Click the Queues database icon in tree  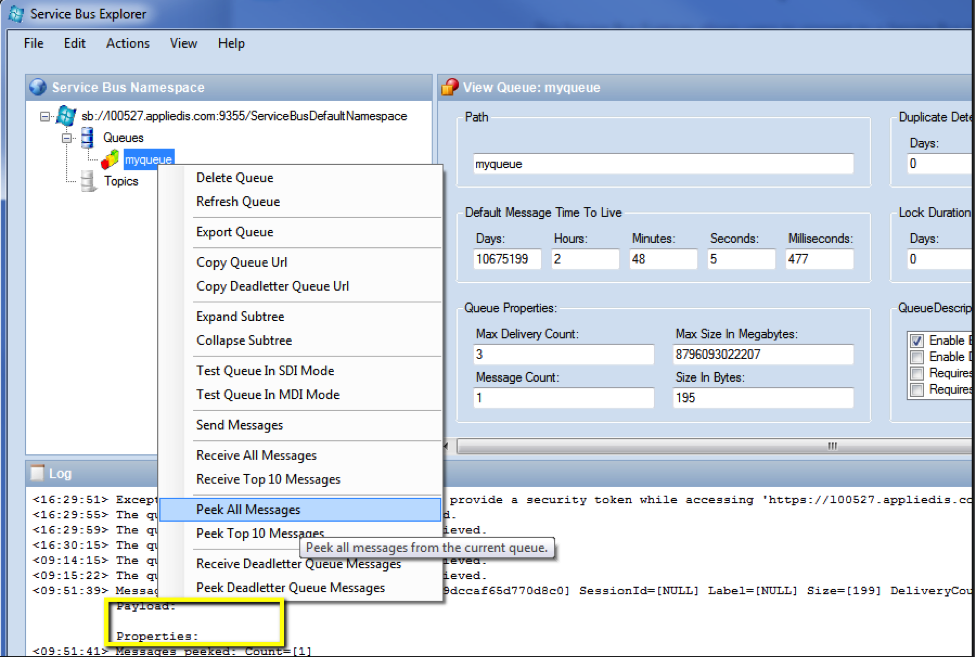87,138
